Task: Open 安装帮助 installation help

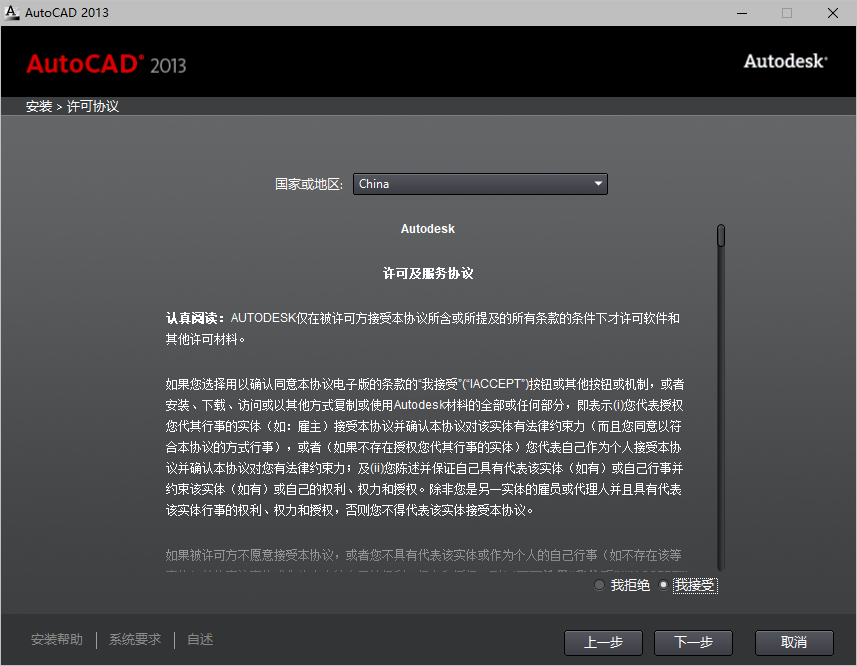Action: (x=56, y=639)
